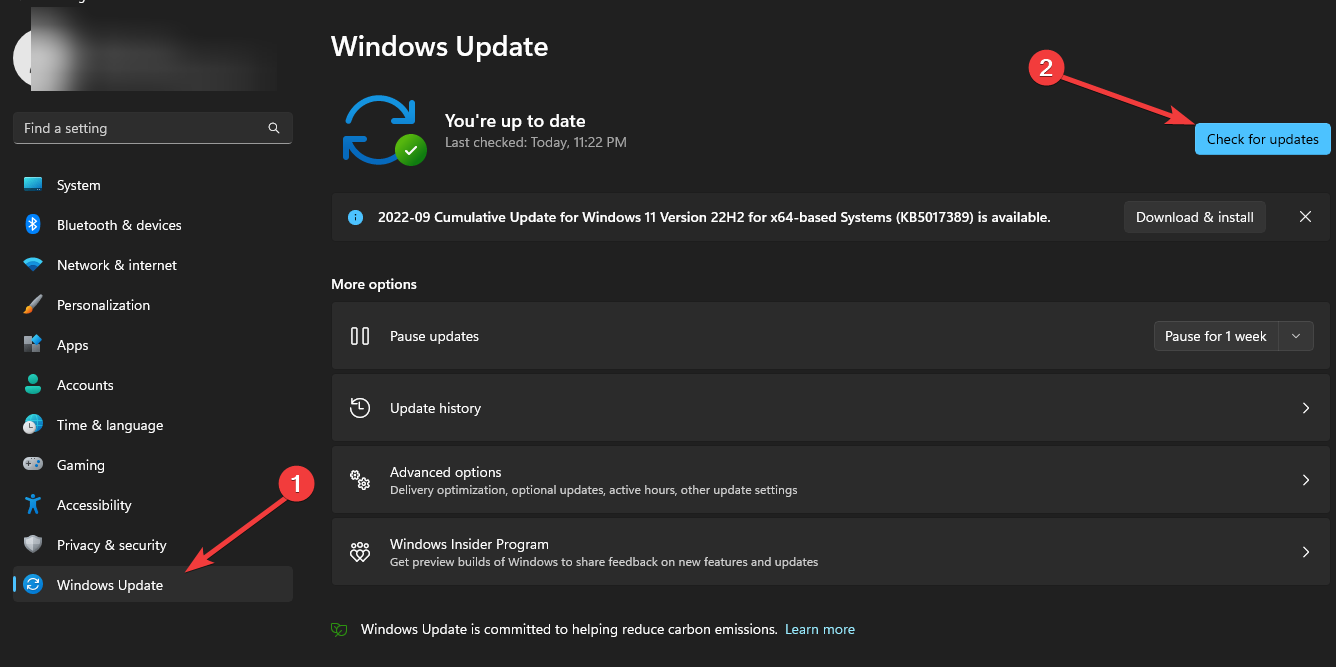Click the "More options" heading
Screen dimensions: 1336x667
point(374,284)
